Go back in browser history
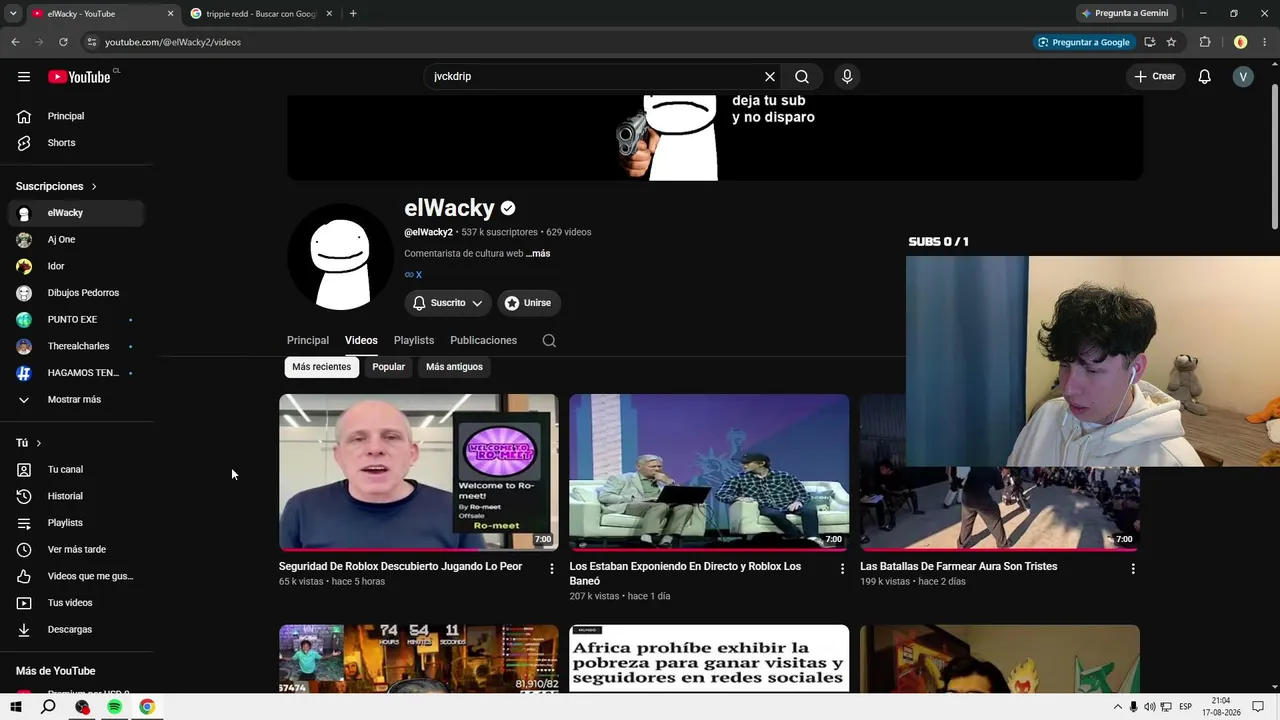The width and height of the screenshot is (1280, 720). pyautogui.click(x=15, y=42)
